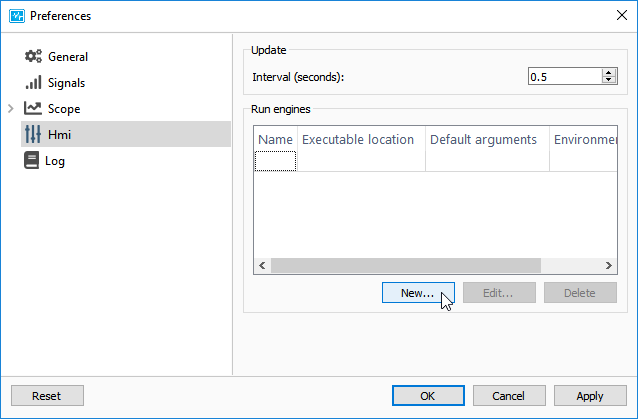Click the Reset button
Screen dimensions: 638x419
pyautogui.click(x=47, y=395)
